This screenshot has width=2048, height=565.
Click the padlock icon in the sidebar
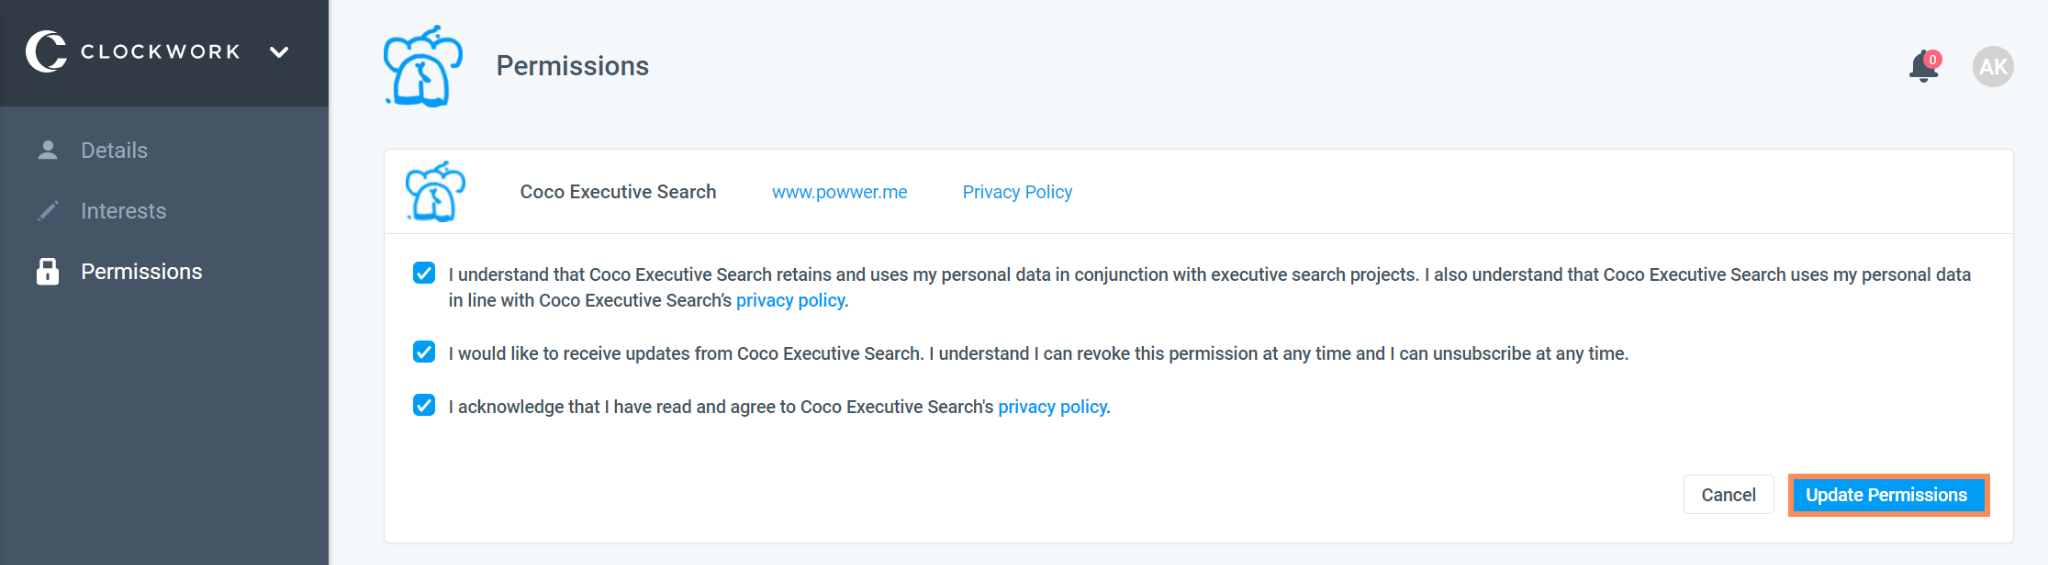tap(47, 271)
